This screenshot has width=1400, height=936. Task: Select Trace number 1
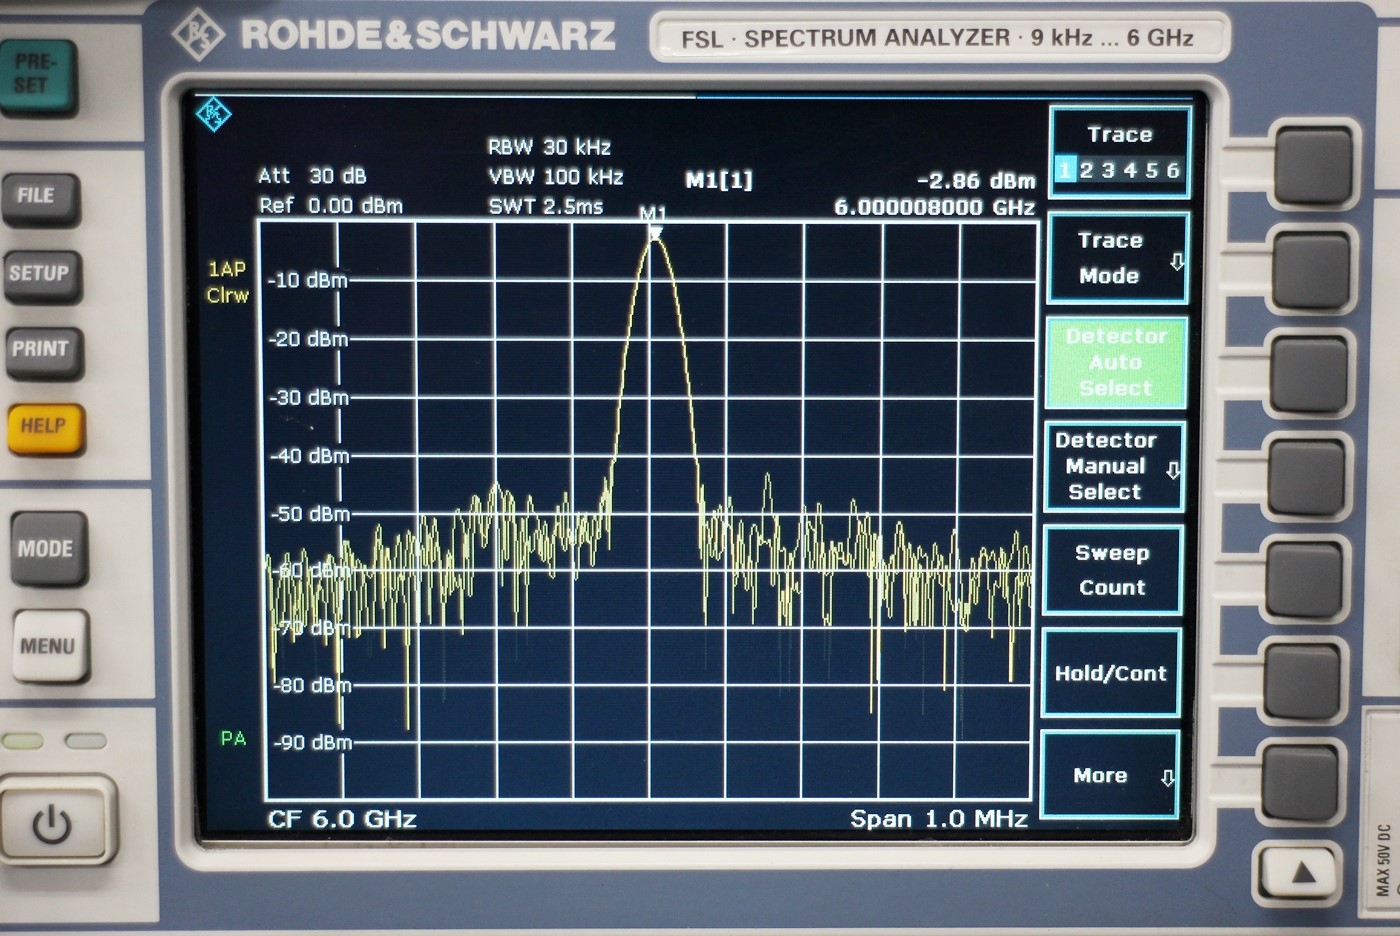pos(1065,170)
